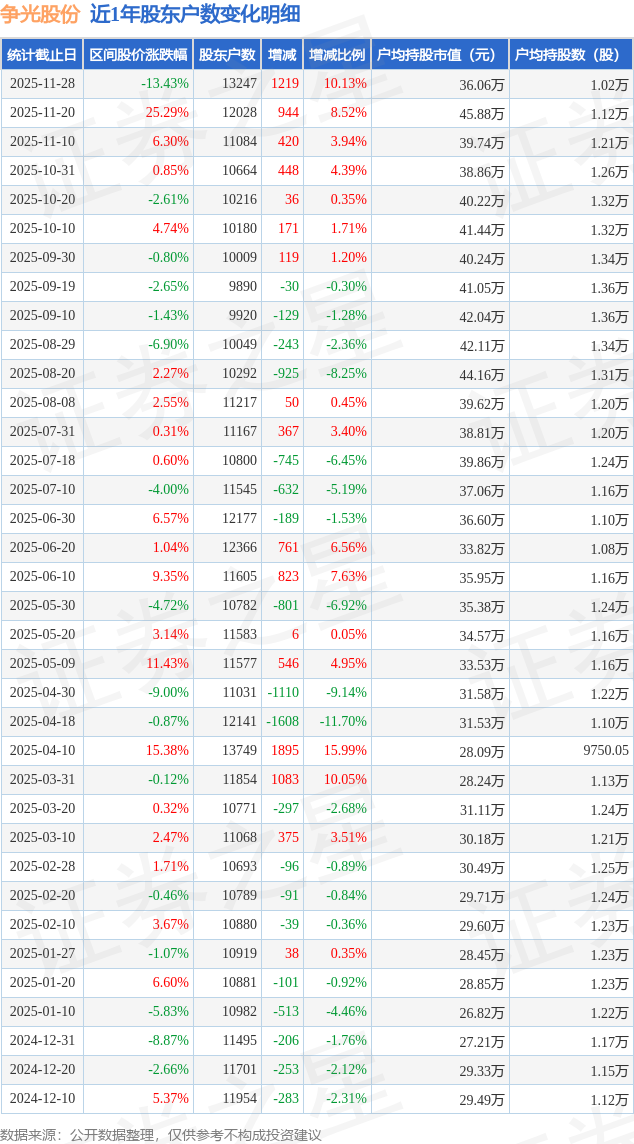The height and width of the screenshot is (1144, 634).
Task: Click the 统计截止日 column header
Action: pos(41,55)
